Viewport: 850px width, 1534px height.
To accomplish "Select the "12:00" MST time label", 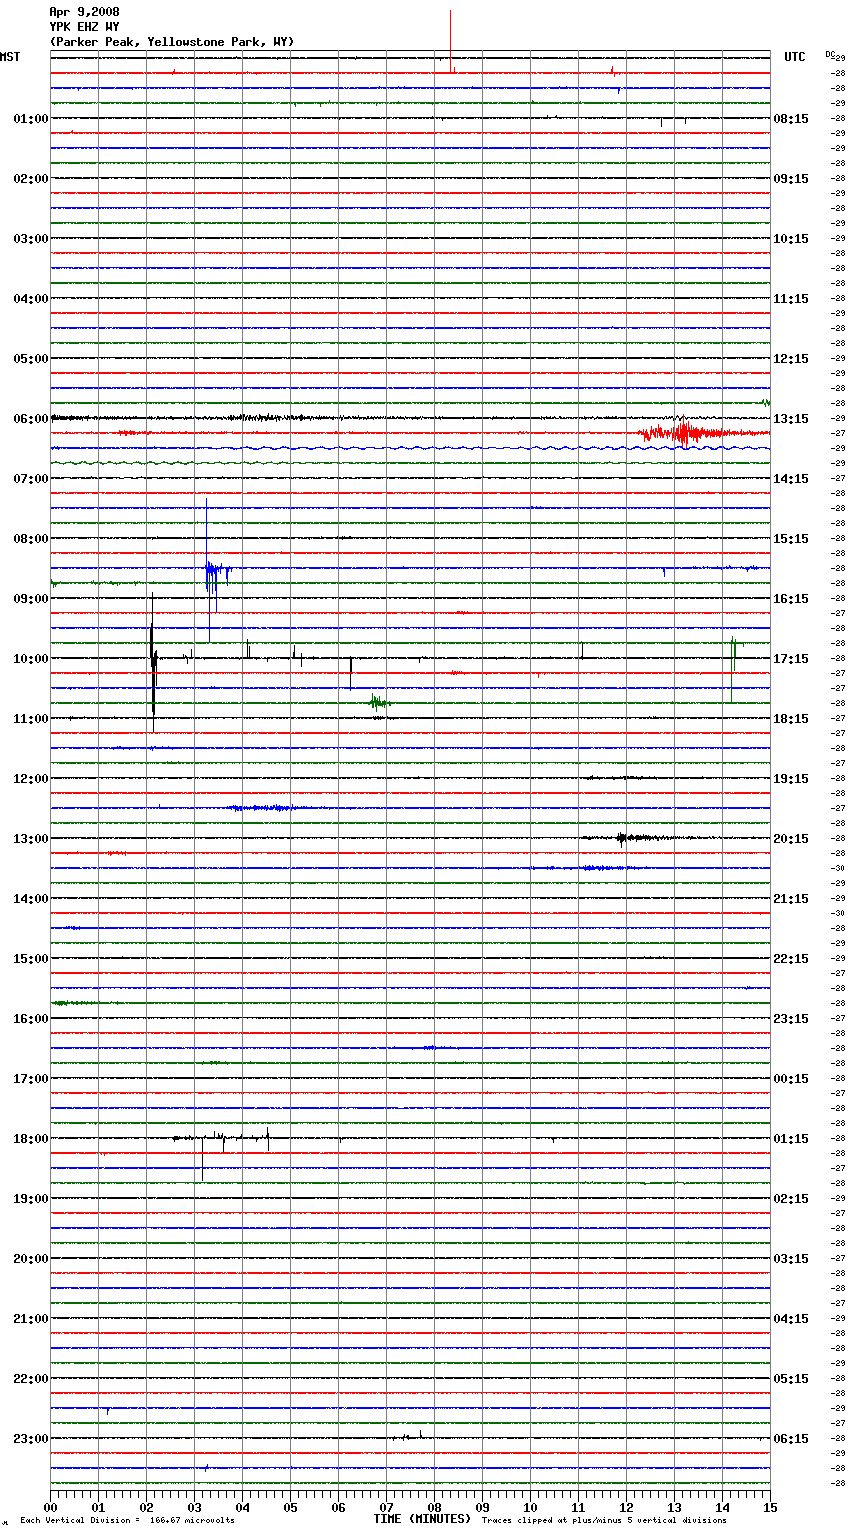I will pos(31,779).
